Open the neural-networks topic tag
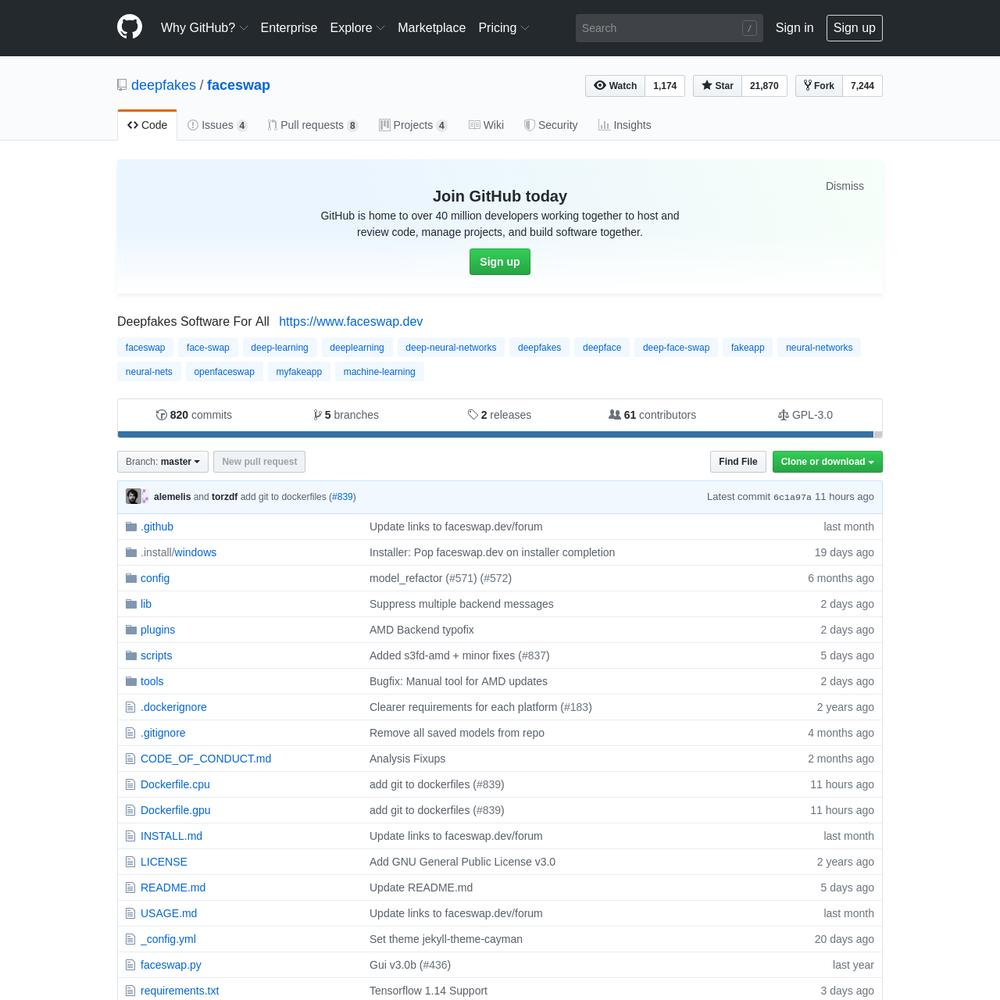Viewport: 1000px width, 1000px height. point(819,348)
